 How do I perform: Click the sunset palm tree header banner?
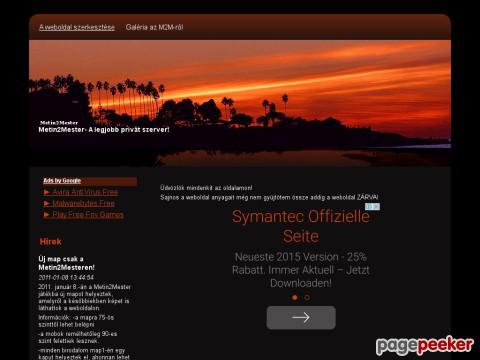tap(240, 103)
